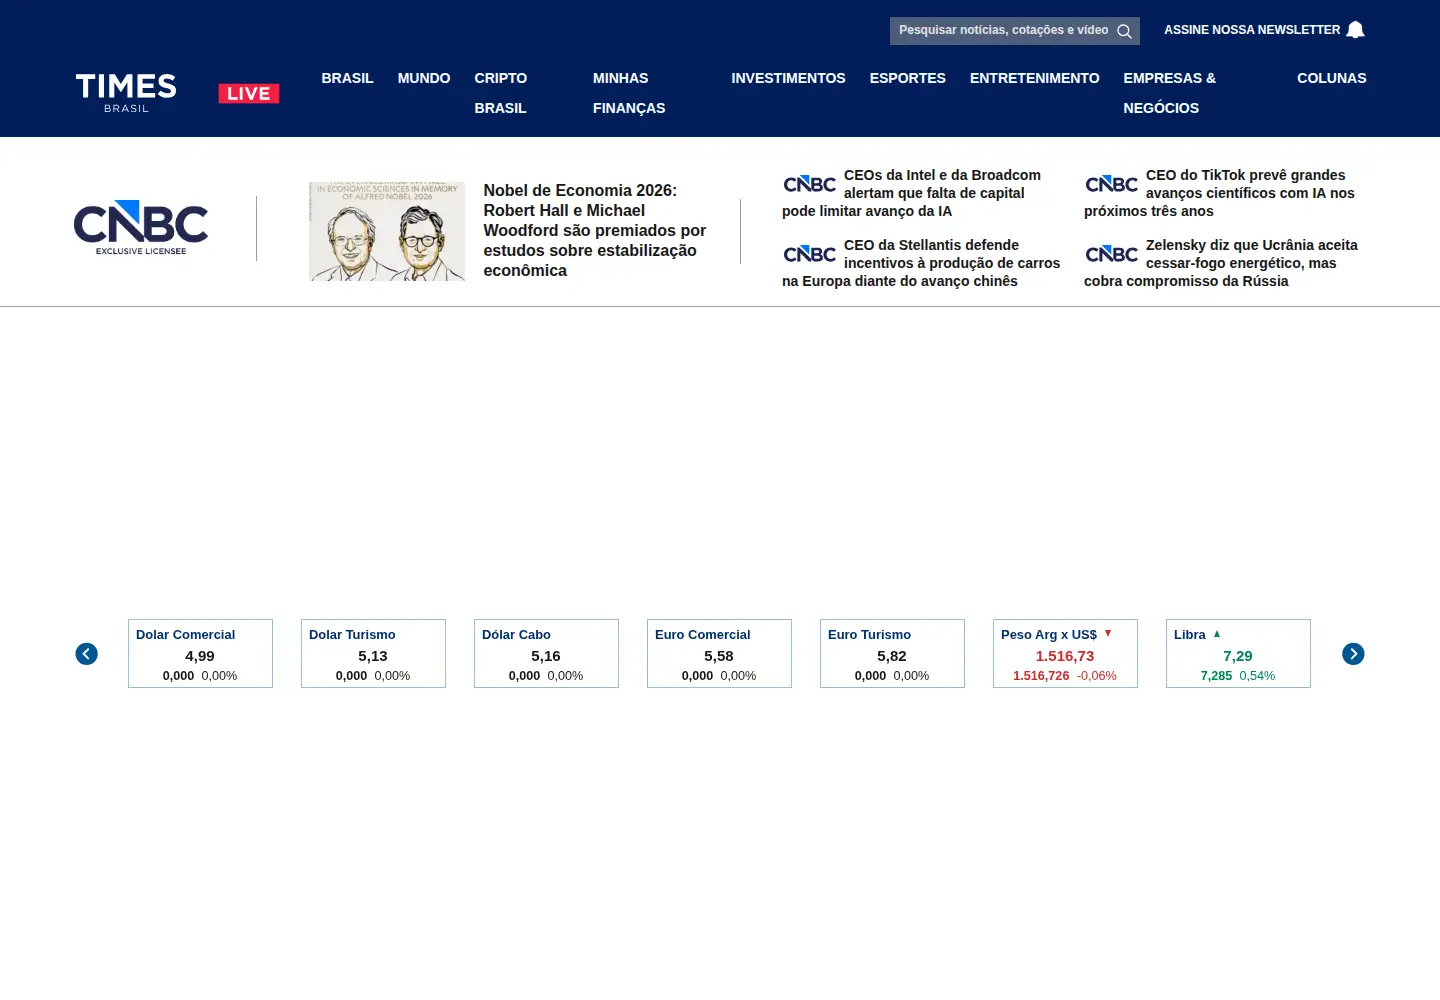Open the ENTRETENIMENTO menu section

pos(1034,78)
